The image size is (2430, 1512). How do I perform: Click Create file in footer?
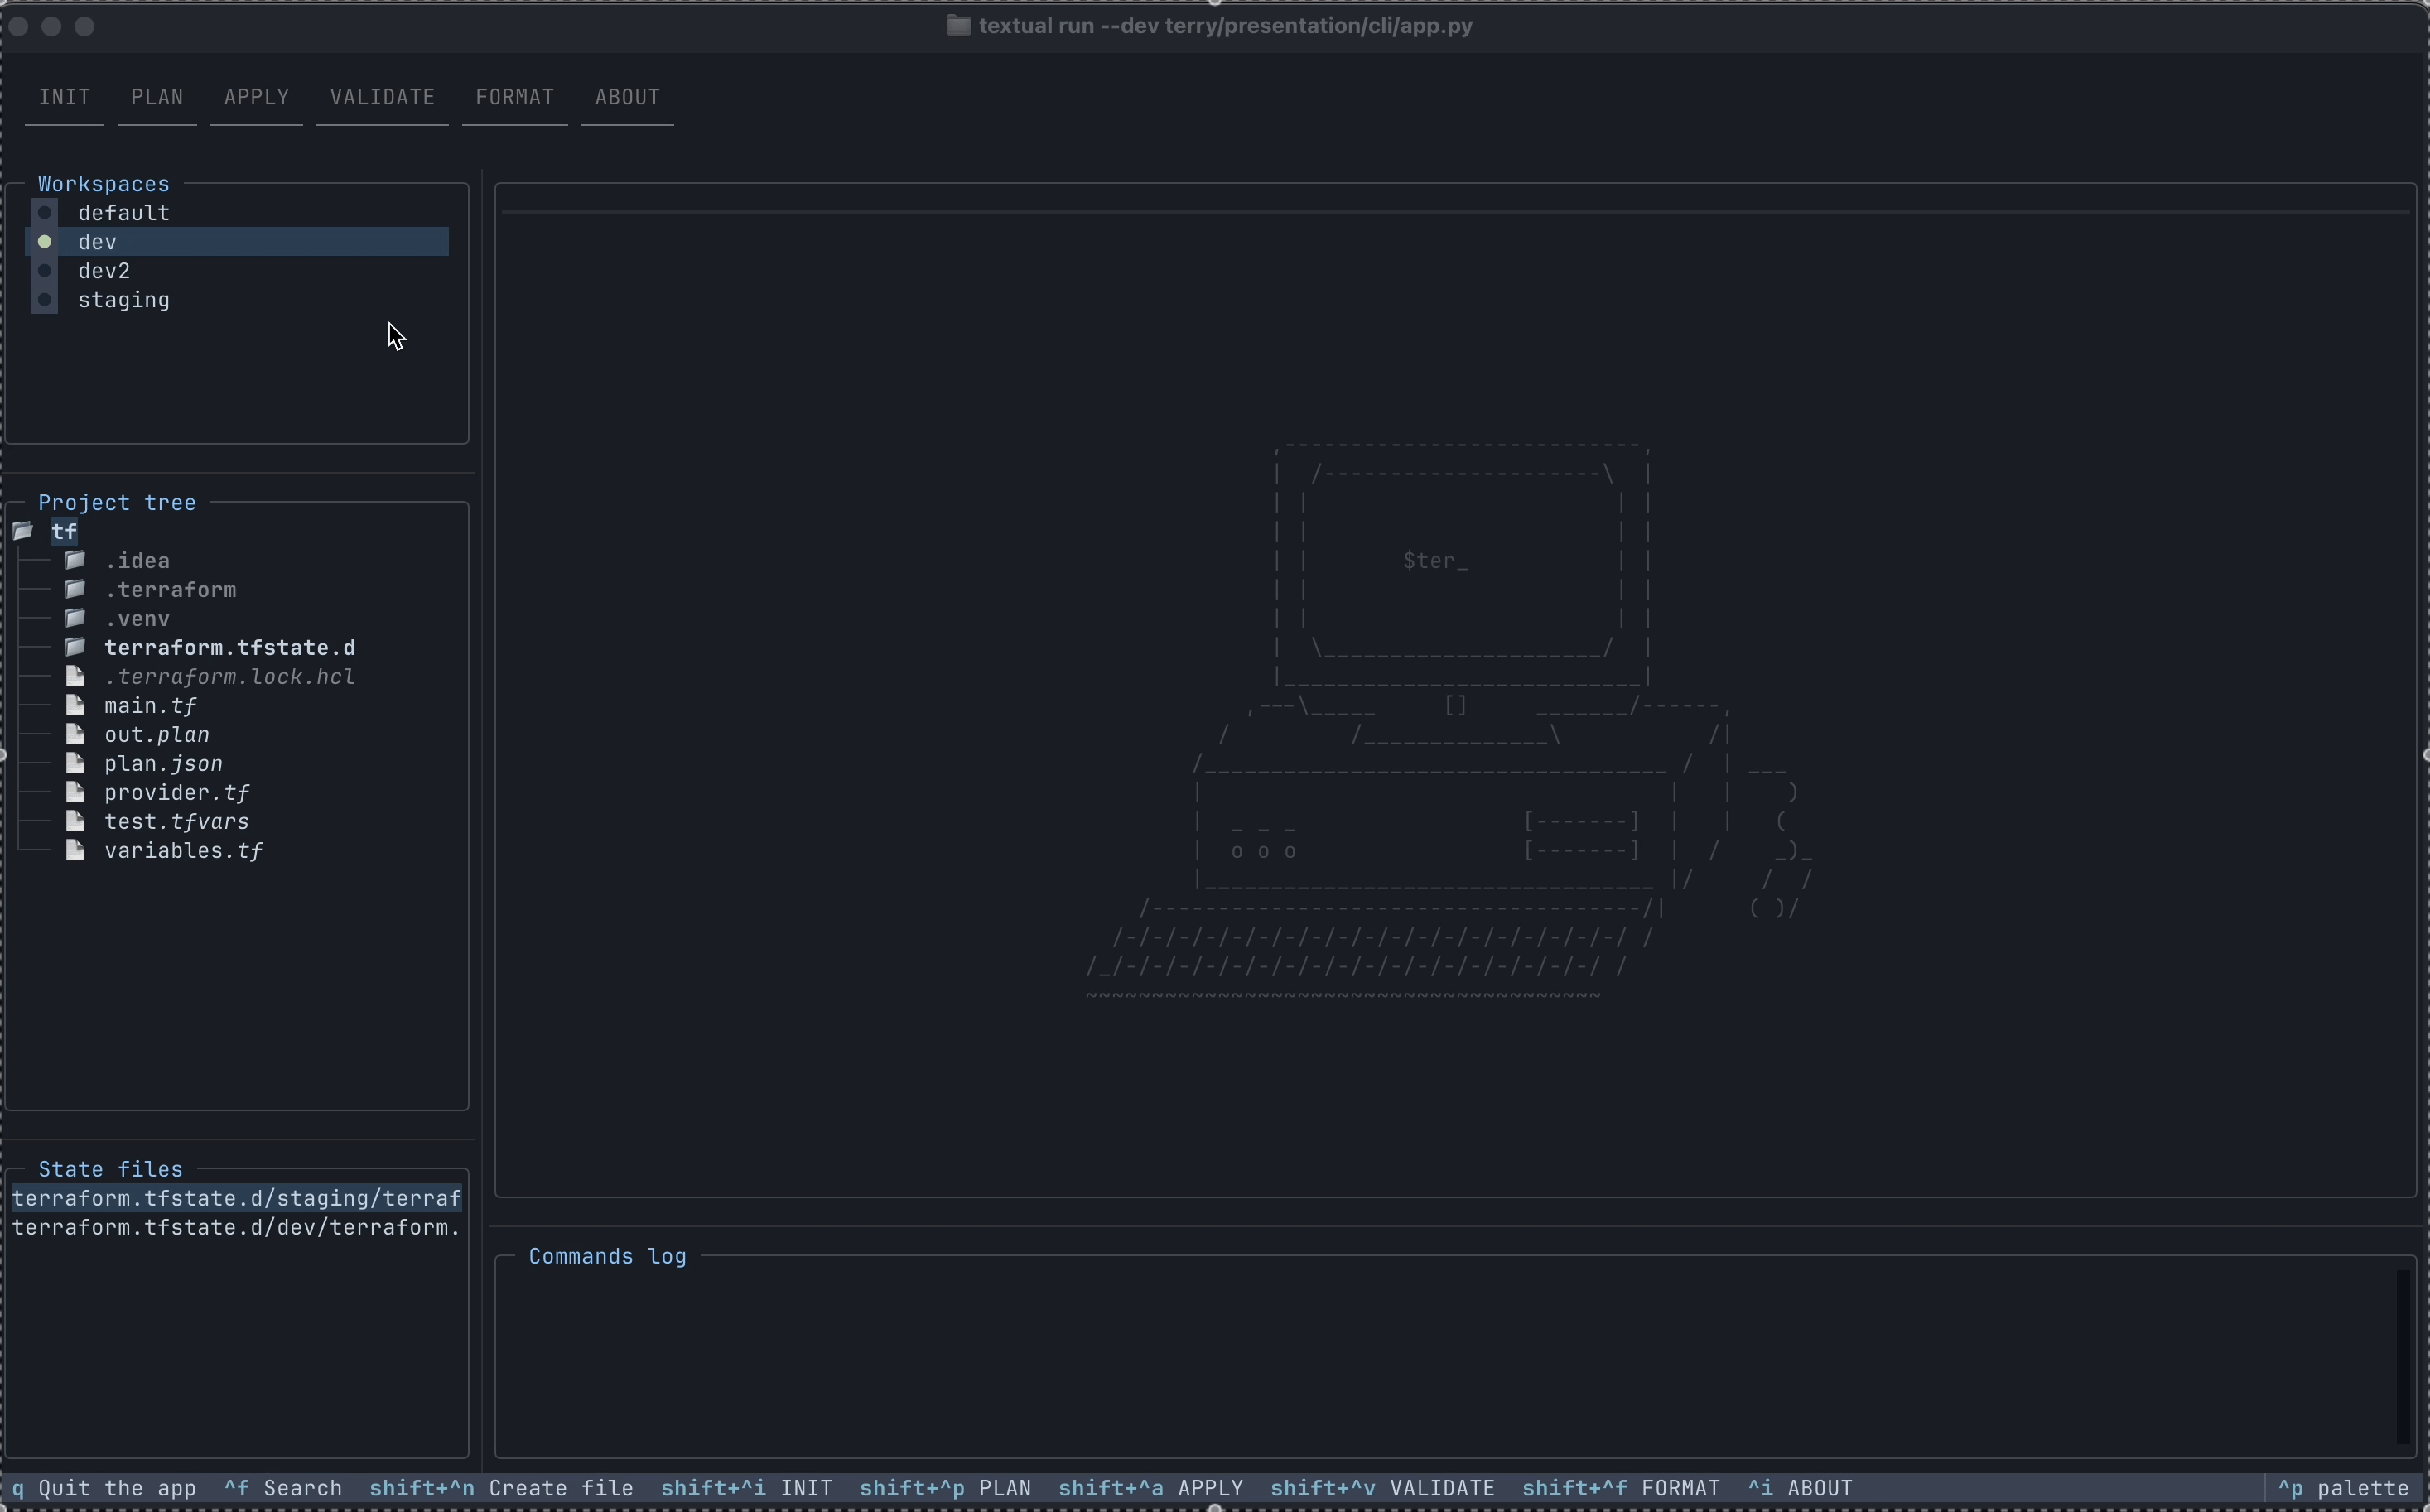pos(501,1488)
